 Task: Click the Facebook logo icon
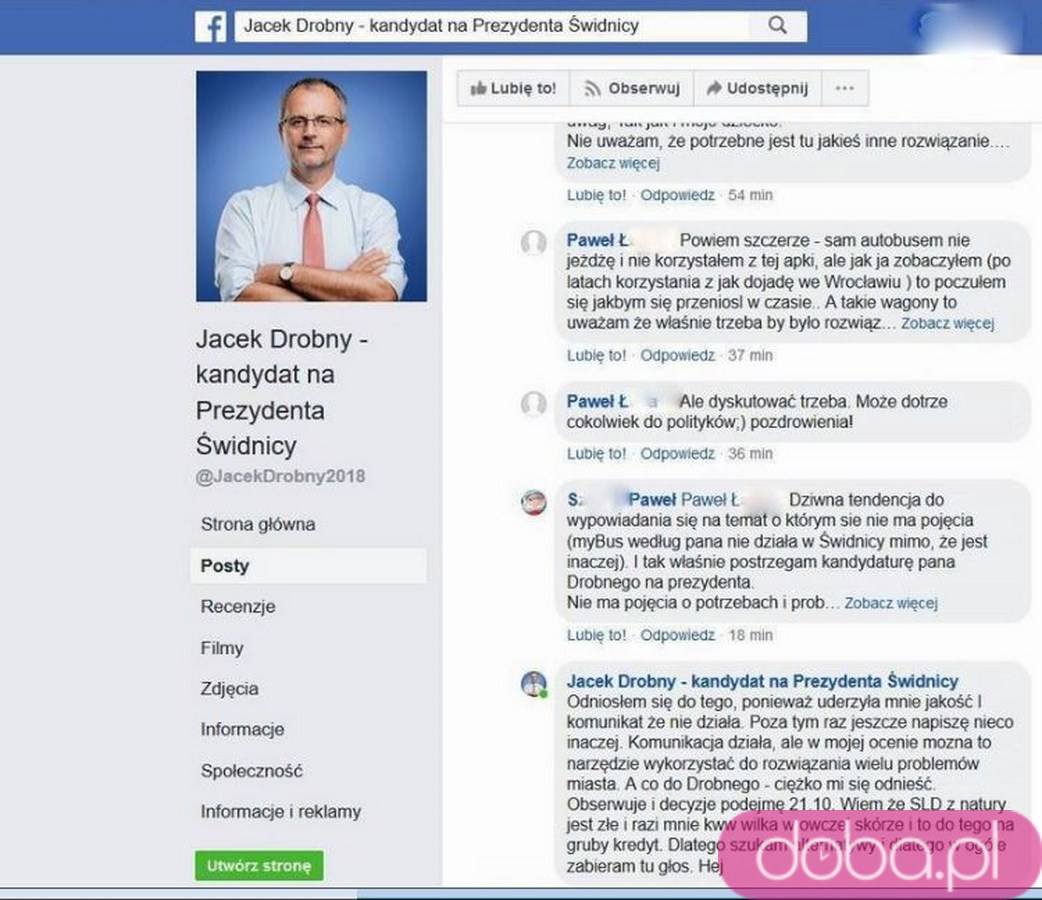tap(211, 27)
